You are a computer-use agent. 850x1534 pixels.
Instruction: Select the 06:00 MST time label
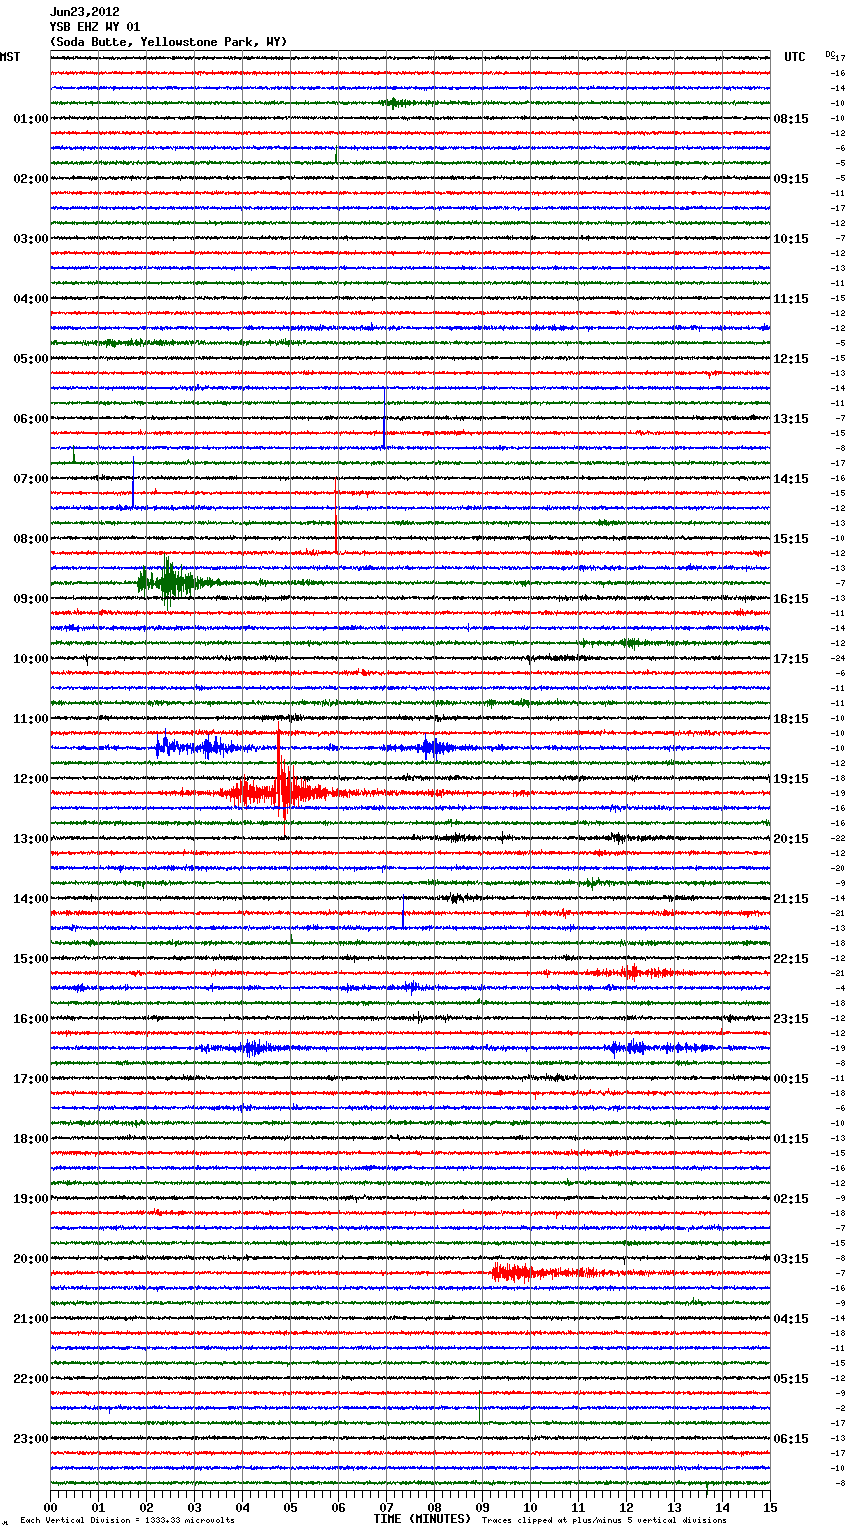coord(30,419)
